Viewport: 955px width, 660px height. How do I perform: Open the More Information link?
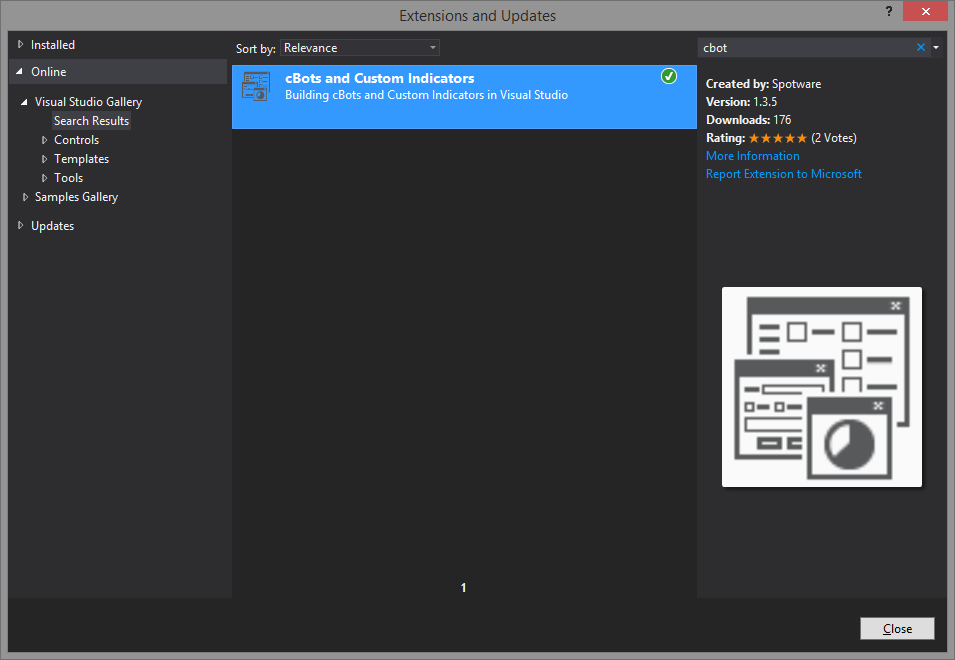pyautogui.click(x=752, y=156)
